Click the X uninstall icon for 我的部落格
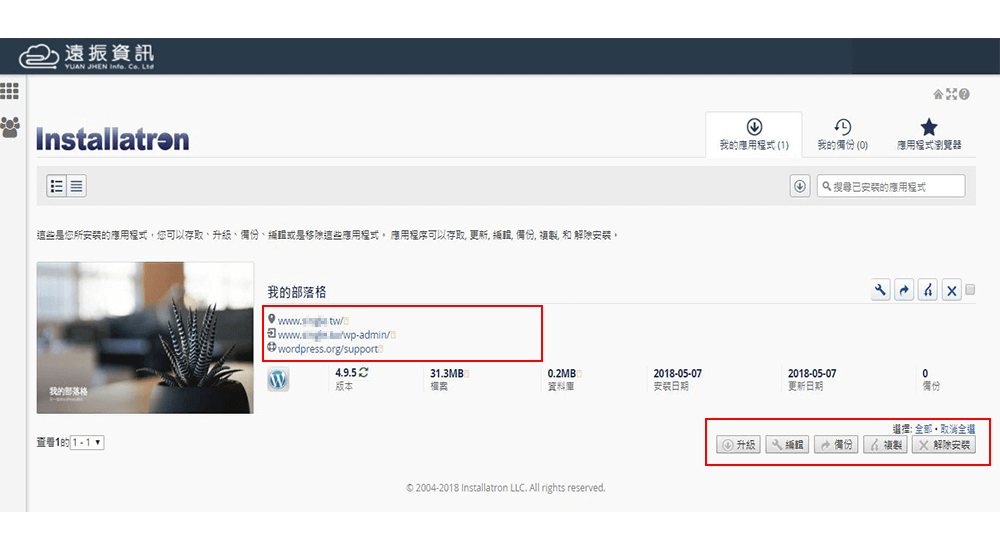This screenshot has height=550, width=1000. [x=952, y=290]
